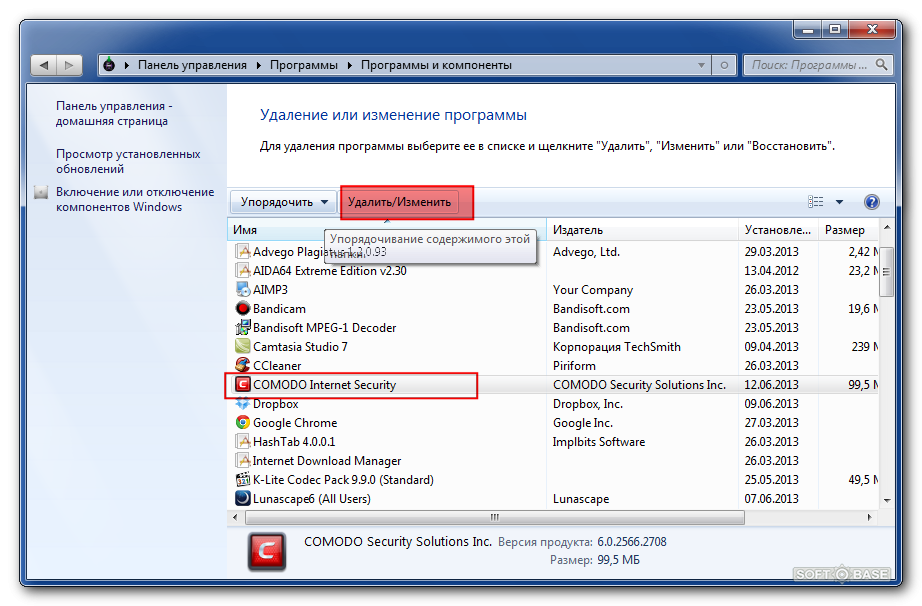The image size is (922, 606).
Task: Sort by Установлено column header
Action: pyautogui.click(x=778, y=230)
